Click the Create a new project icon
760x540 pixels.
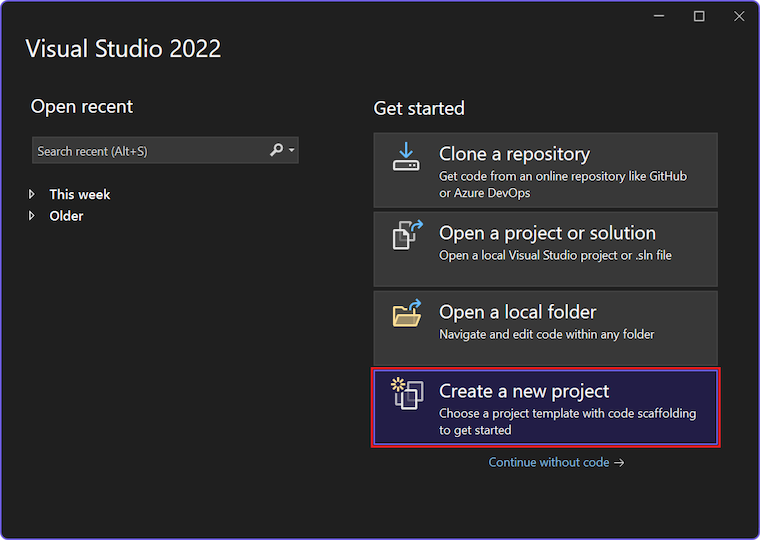(x=407, y=393)
